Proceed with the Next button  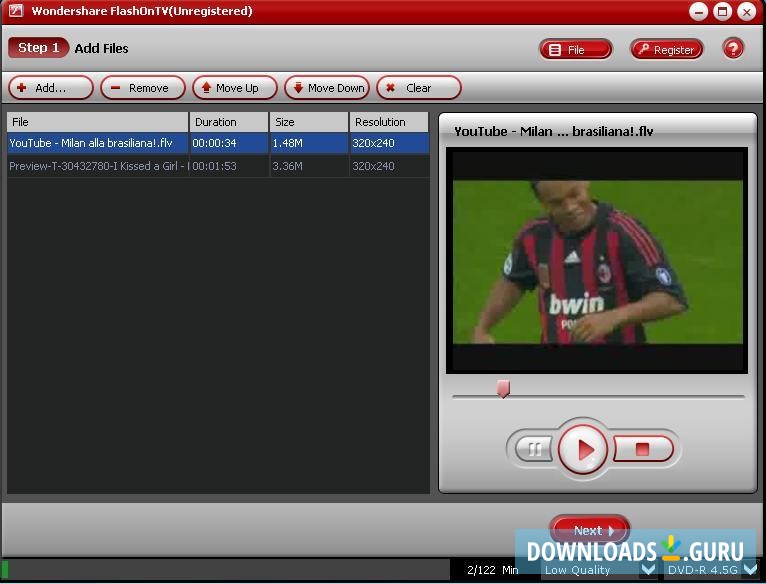(x=590, y=530)
